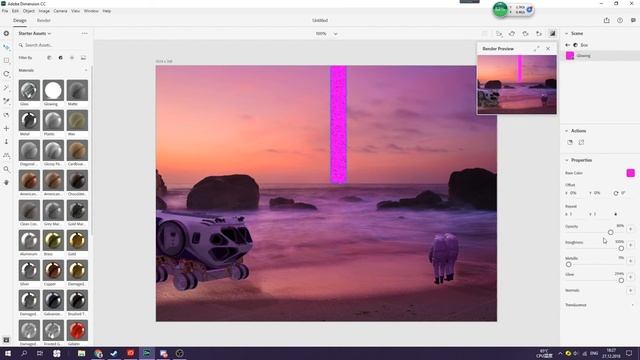Image resolution: width=640 pixels, height=360 pixels.
Task: Click the second Actions icon
Action: click(x=581, y=142)
